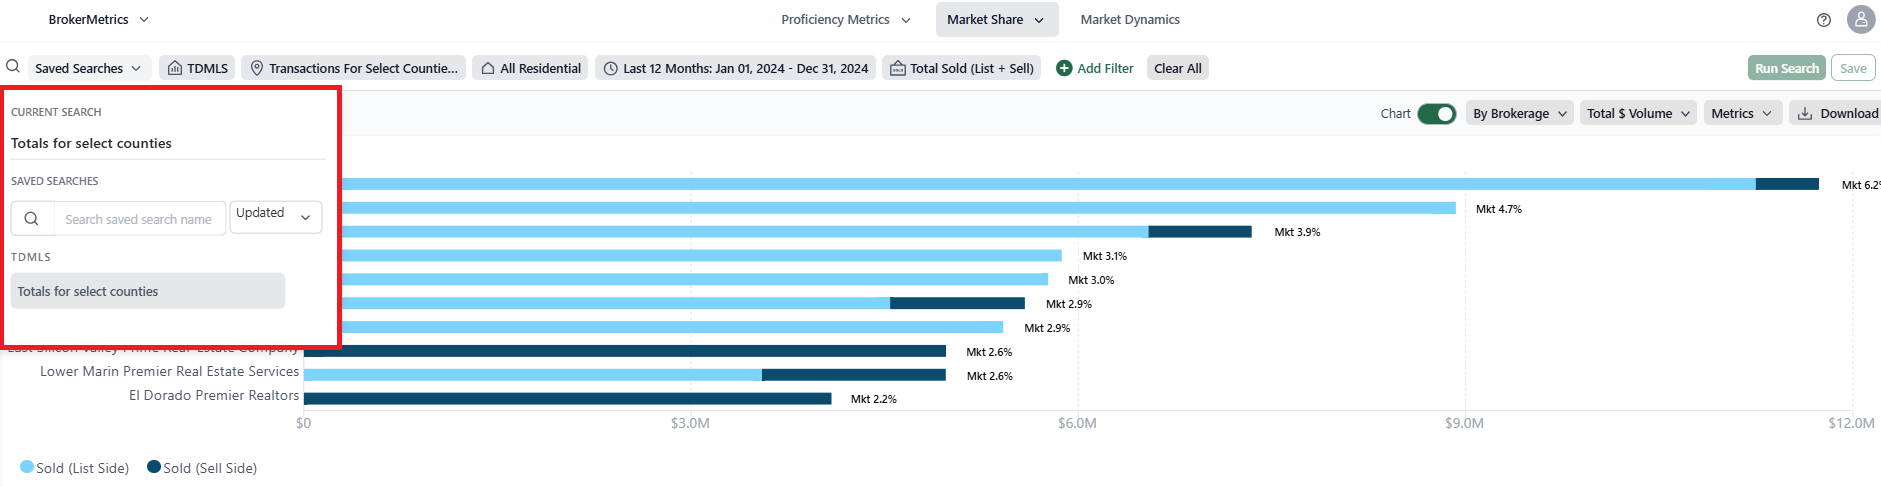
Task: Click the CURRENT SEARCH heading
Action: coord(56,112)
